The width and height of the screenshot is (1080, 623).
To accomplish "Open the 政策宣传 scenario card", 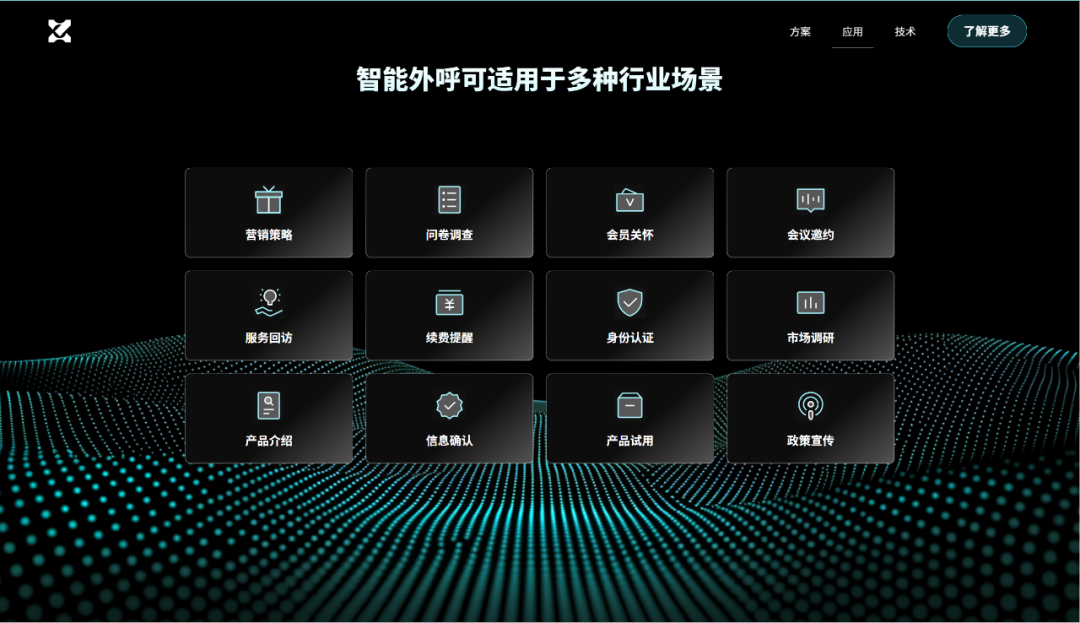I will [x=810, y=418].
